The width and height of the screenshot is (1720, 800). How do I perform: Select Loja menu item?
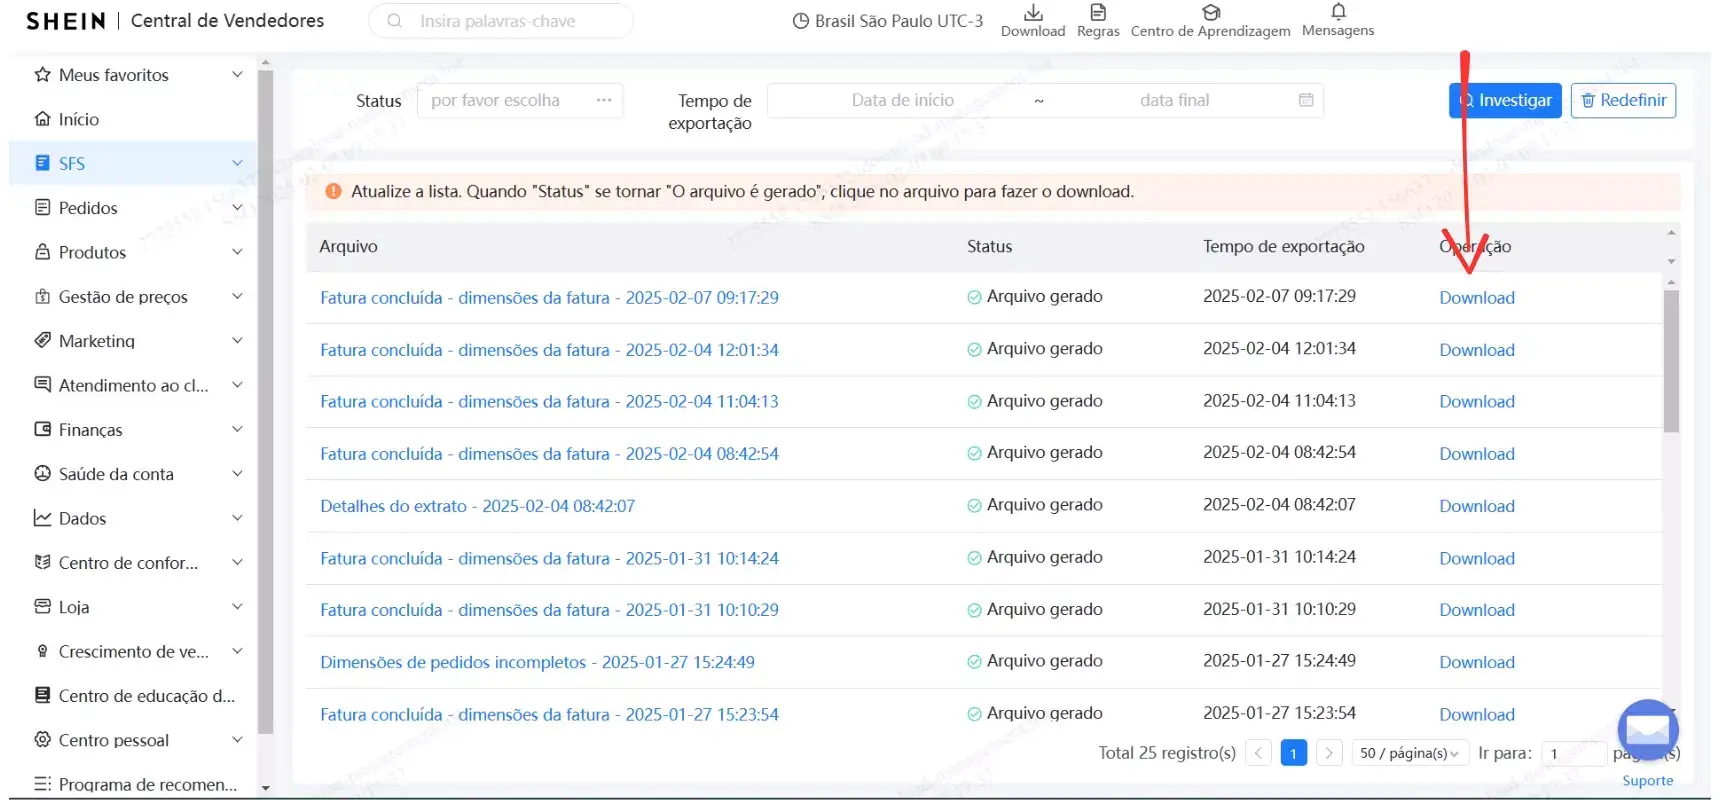[133, 606]
